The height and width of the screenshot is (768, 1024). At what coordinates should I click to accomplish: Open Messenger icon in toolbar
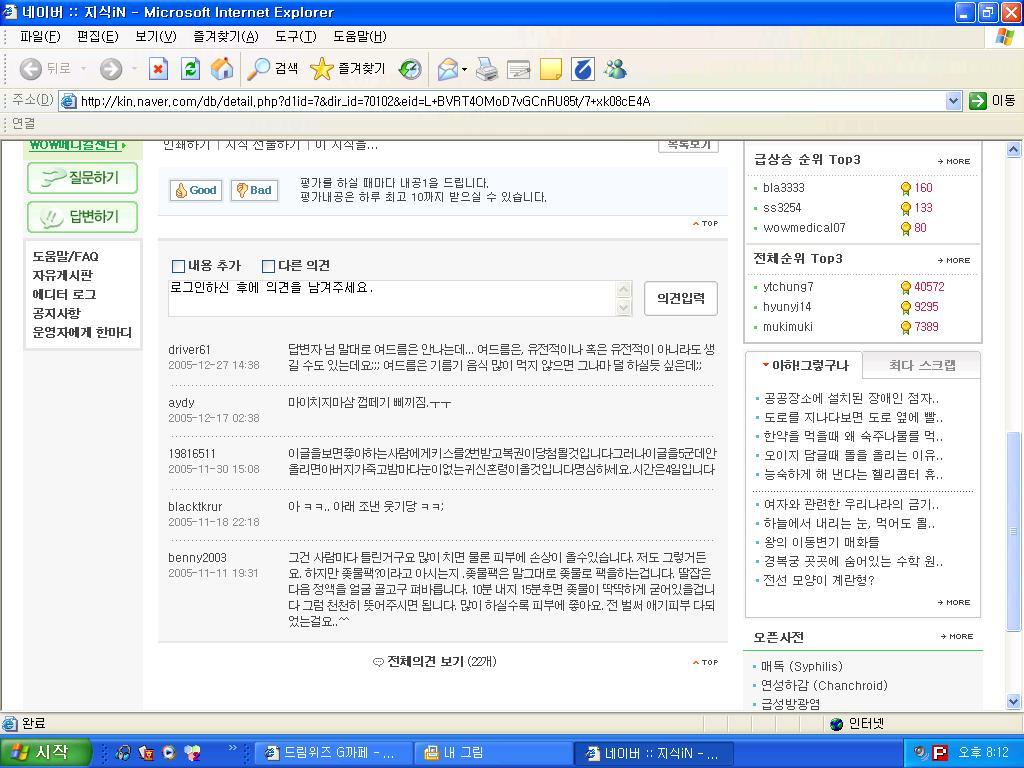[615, 69]
